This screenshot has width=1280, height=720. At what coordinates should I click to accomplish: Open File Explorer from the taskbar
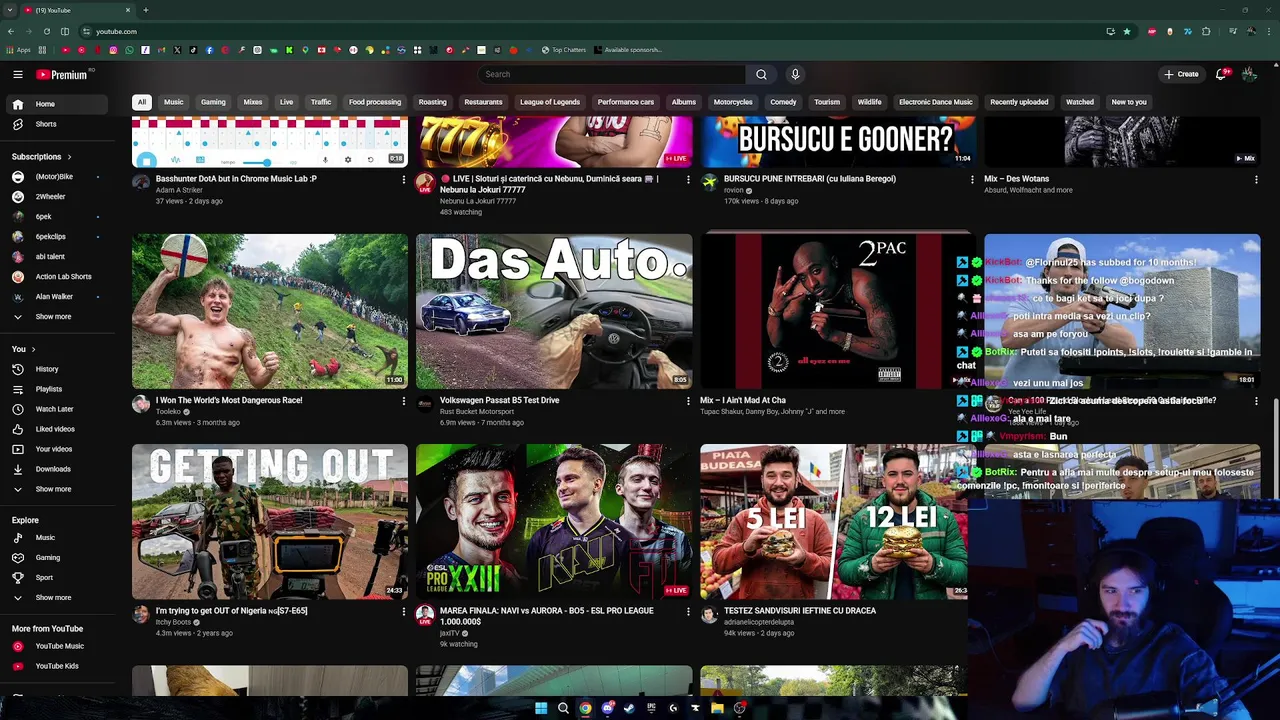pos(717,708)
